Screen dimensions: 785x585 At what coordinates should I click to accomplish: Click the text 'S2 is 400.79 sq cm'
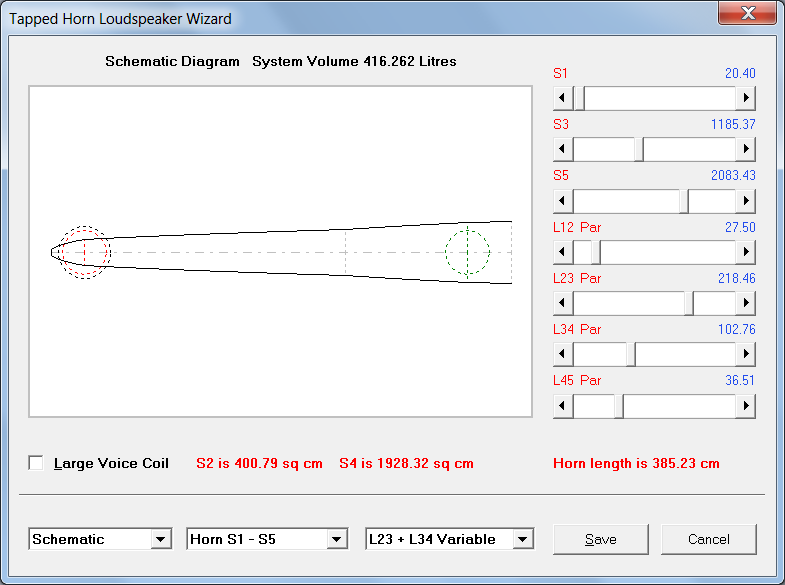pos(259,463)
